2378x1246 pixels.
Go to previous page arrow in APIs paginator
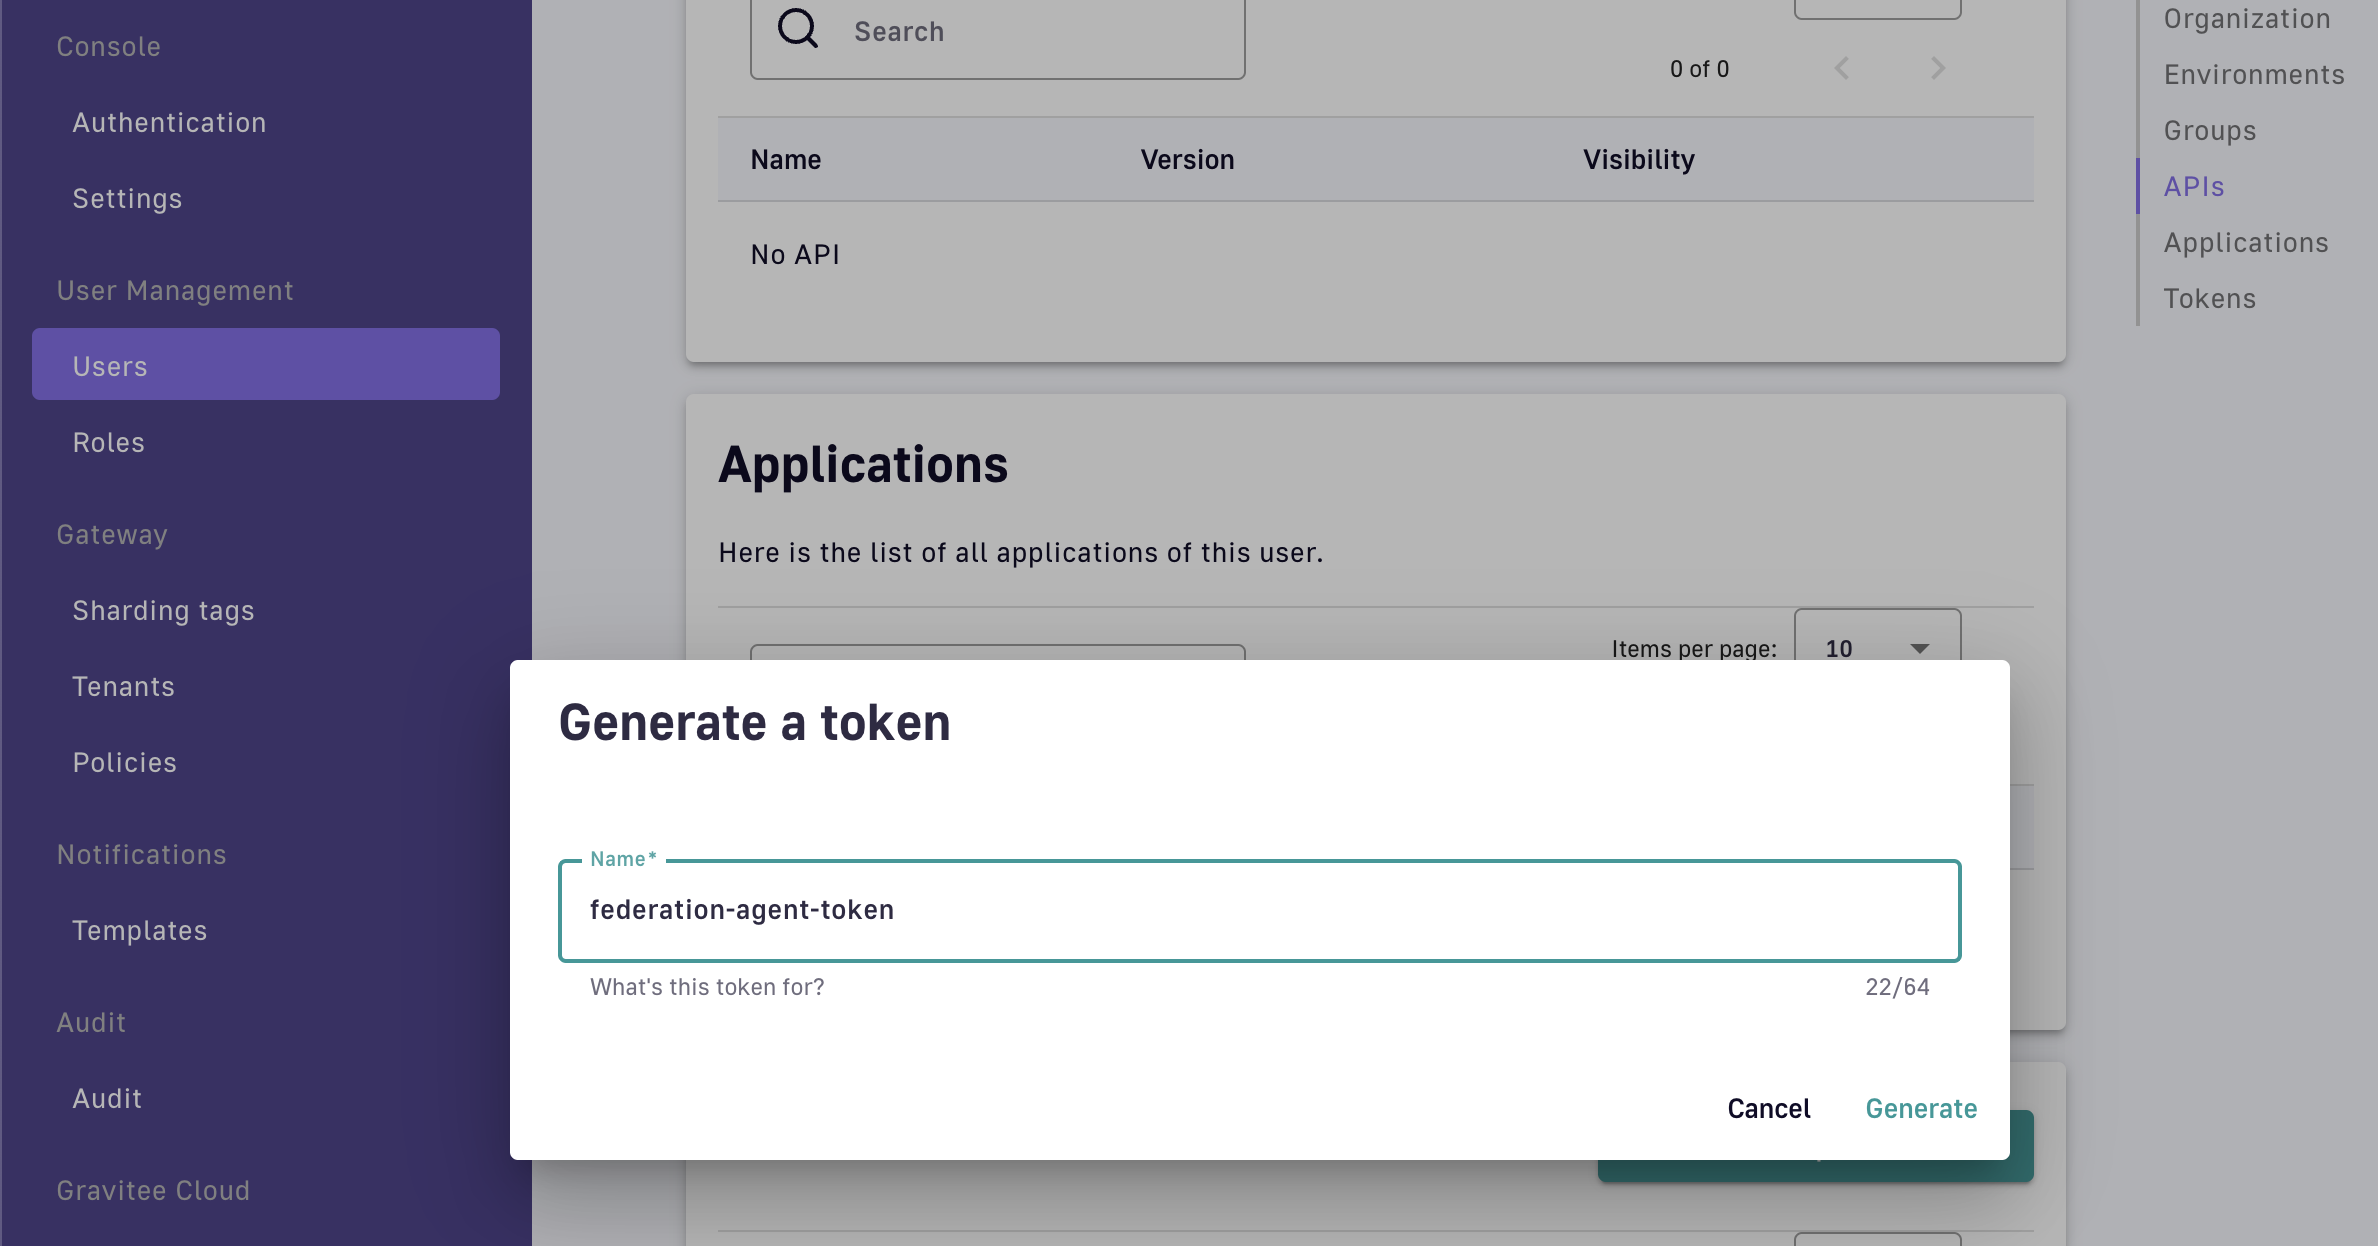point(1841,68)
